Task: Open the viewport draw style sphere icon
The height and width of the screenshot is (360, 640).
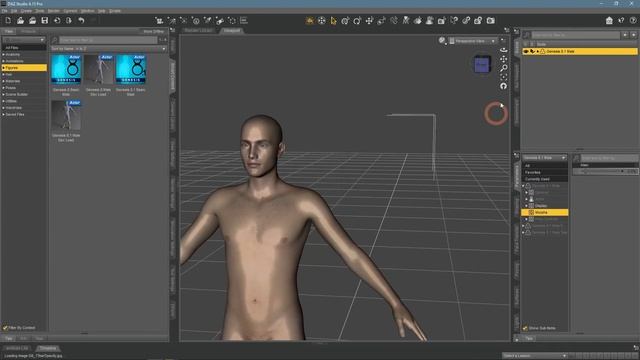Action: (442, 40)
